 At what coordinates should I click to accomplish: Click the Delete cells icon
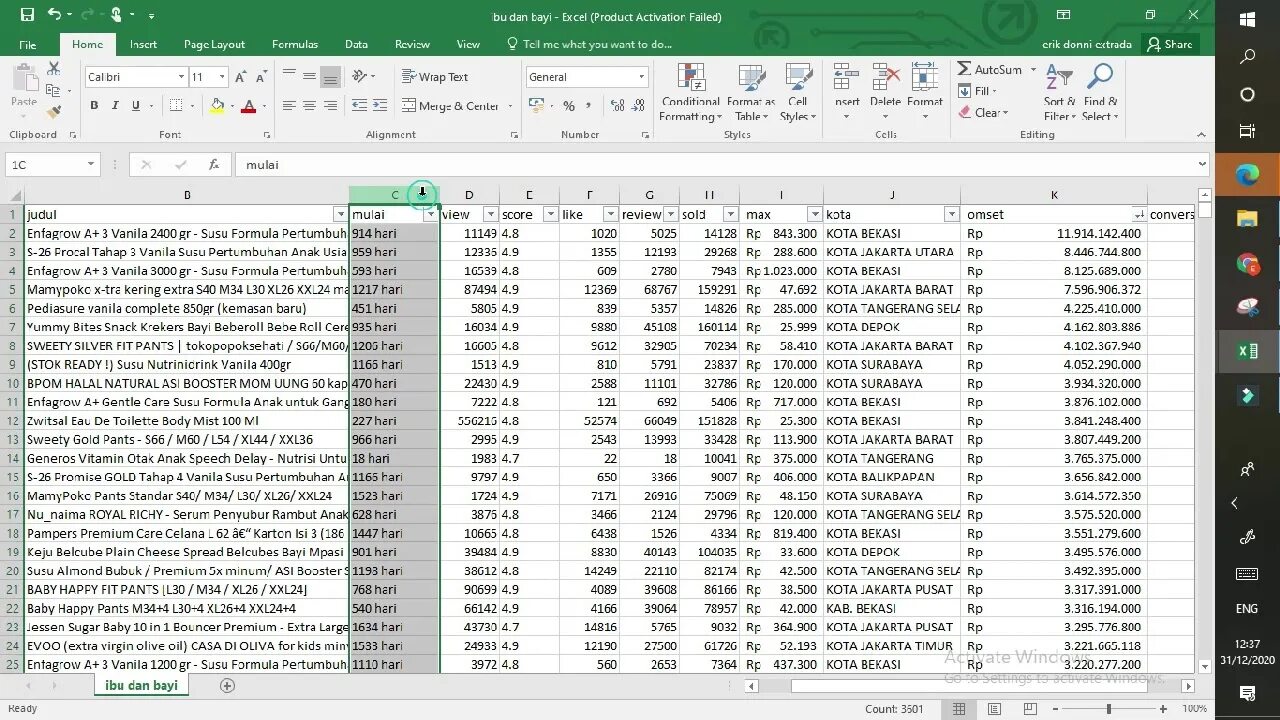885,78
